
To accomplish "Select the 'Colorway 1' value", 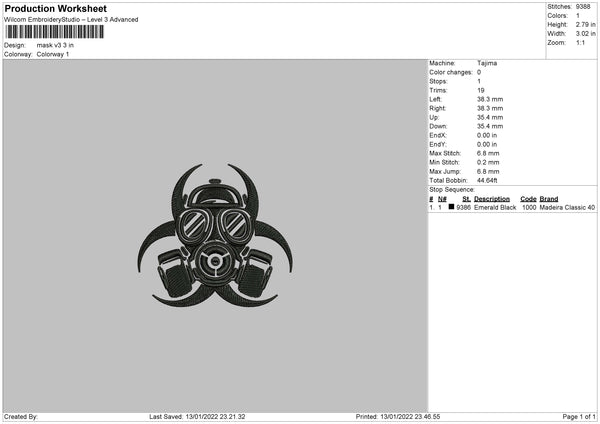I will click(53, 54).
